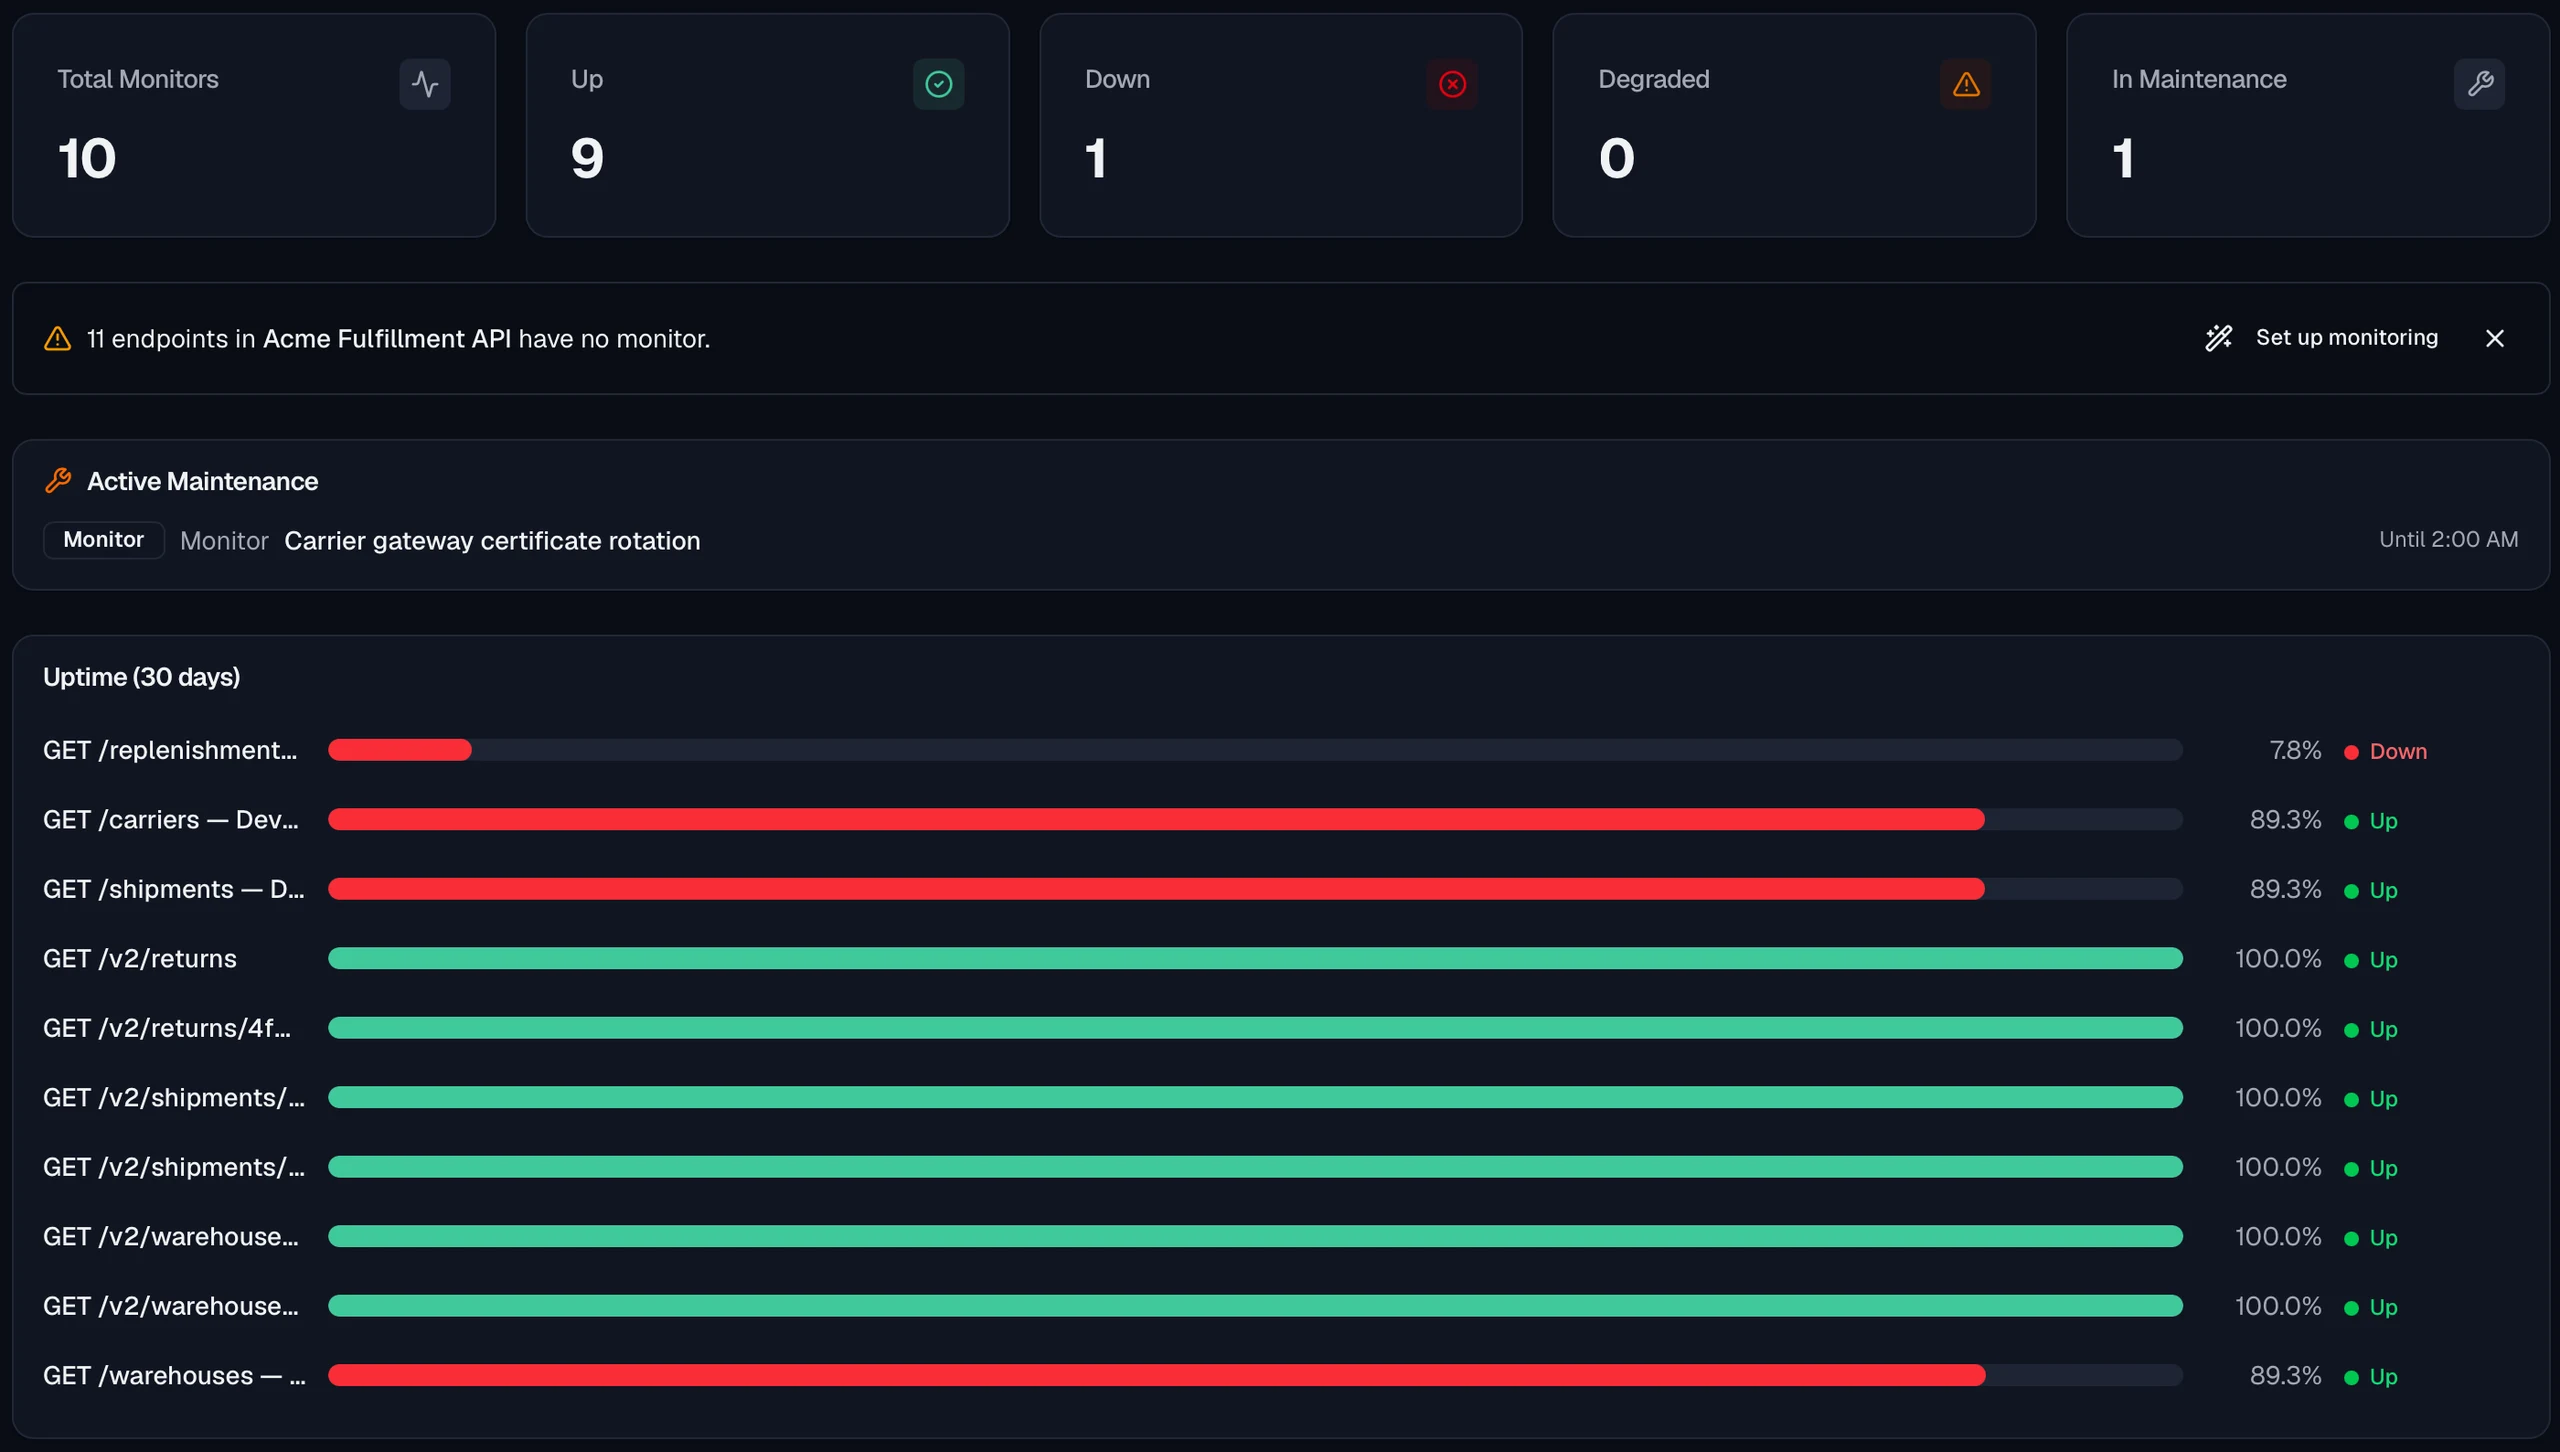Click the Up status of GET /warehouses —

click(2371, 1377)
